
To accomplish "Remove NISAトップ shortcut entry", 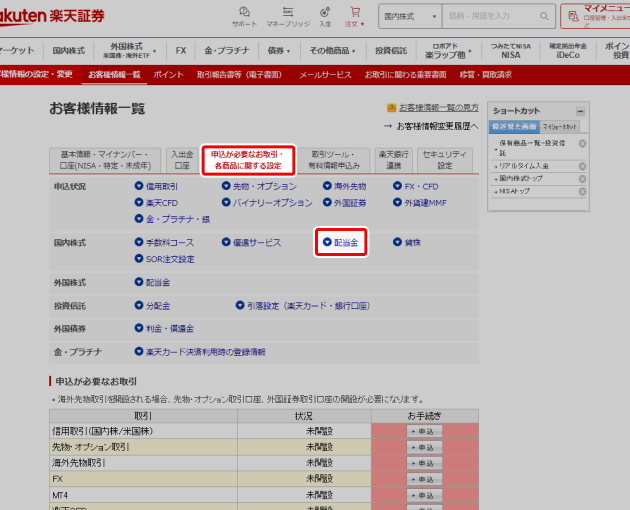I will [x=582, y=191].
